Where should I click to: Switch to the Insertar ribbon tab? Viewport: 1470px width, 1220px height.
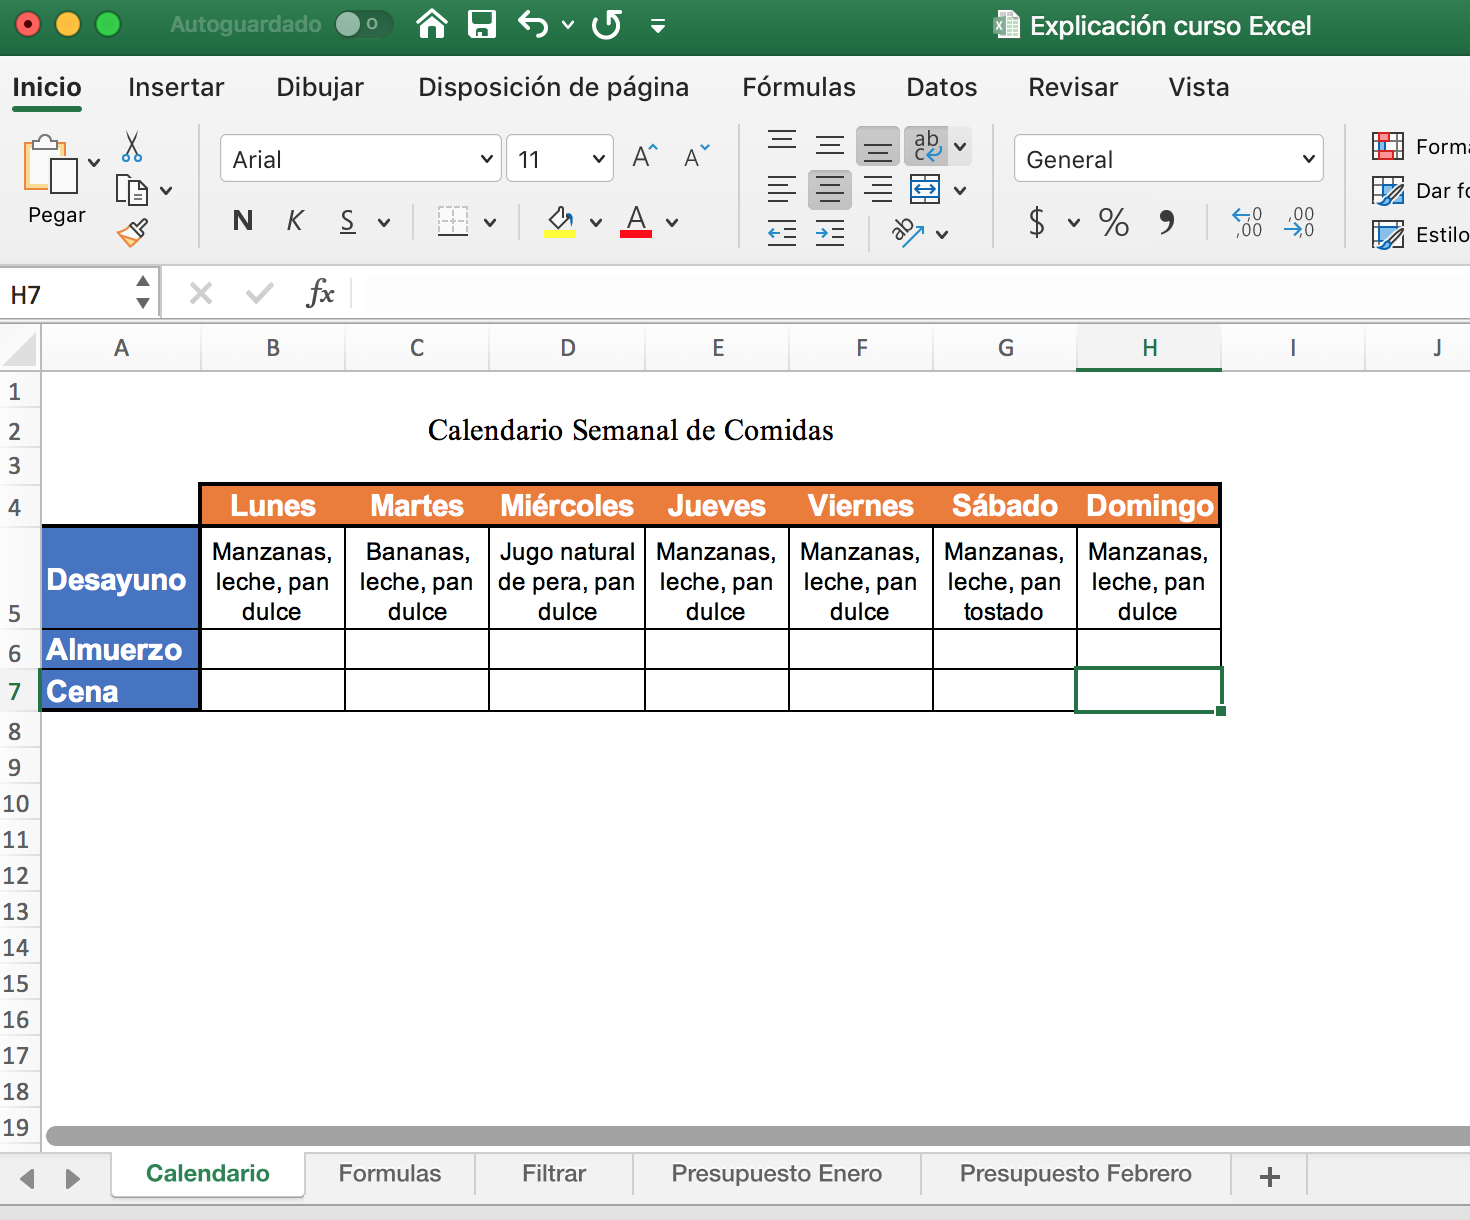(176, 87)
